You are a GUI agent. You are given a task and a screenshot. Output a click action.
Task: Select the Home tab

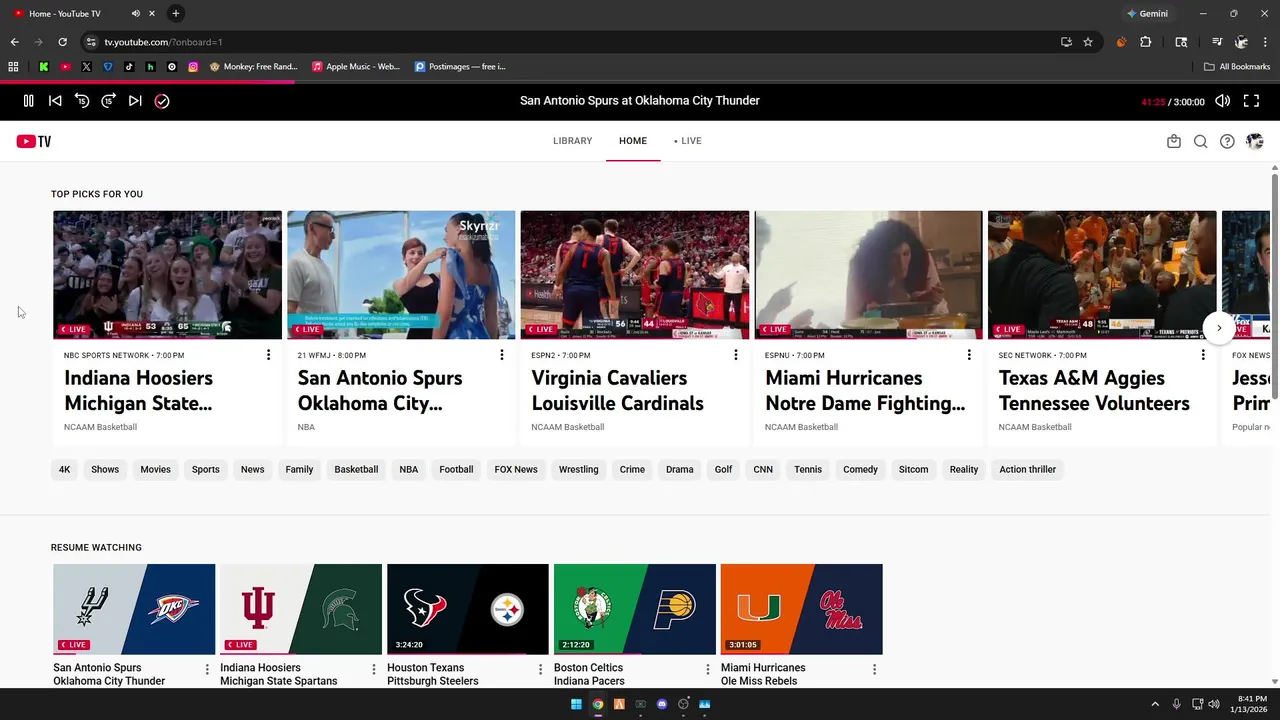633,141
